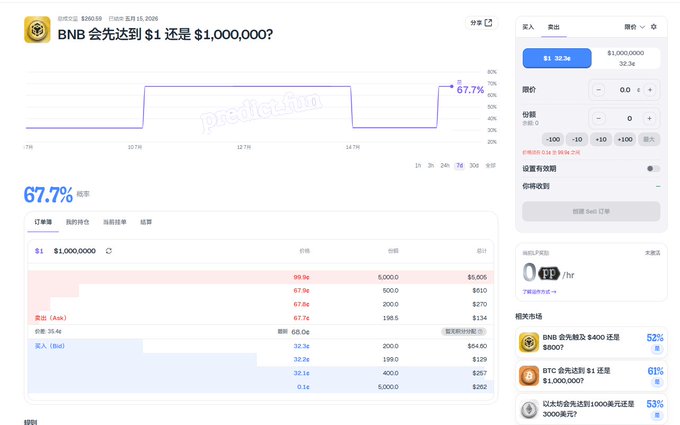The image size is (680, 425).
Task: Click the 32.2¢ bid price row
Action: click(261, 359)
